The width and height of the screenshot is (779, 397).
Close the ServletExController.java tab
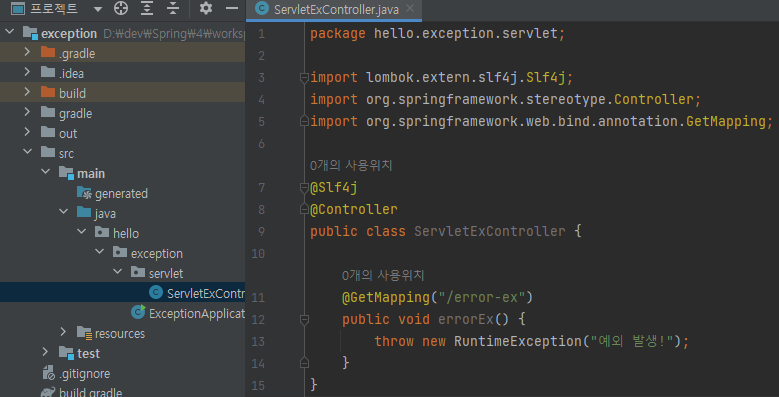[409, 8]
